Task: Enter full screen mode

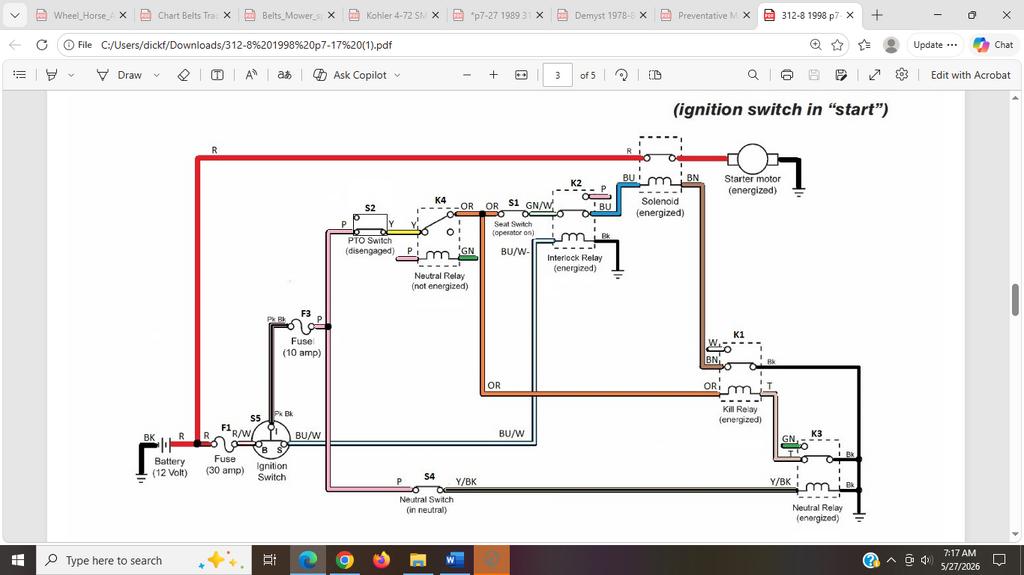Action: pyautogui.click(x=874, y=75)
